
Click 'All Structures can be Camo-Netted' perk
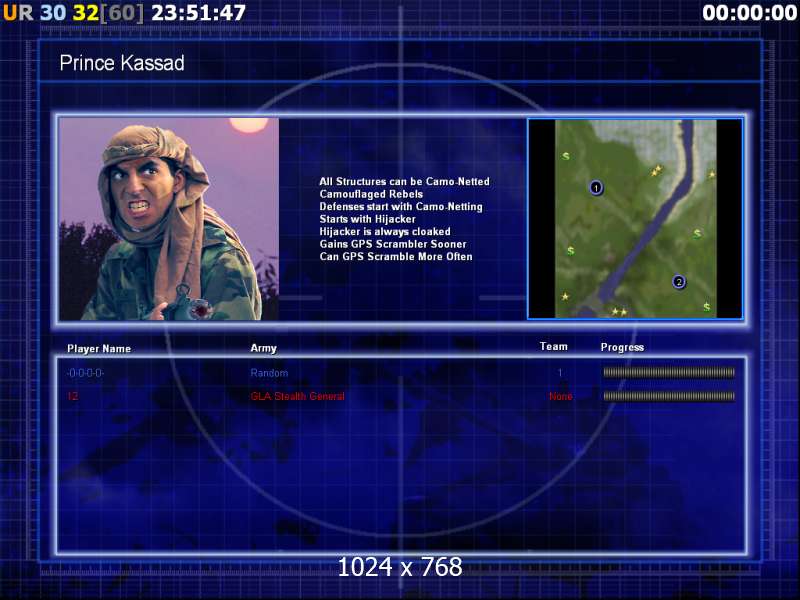click(404, 181)
